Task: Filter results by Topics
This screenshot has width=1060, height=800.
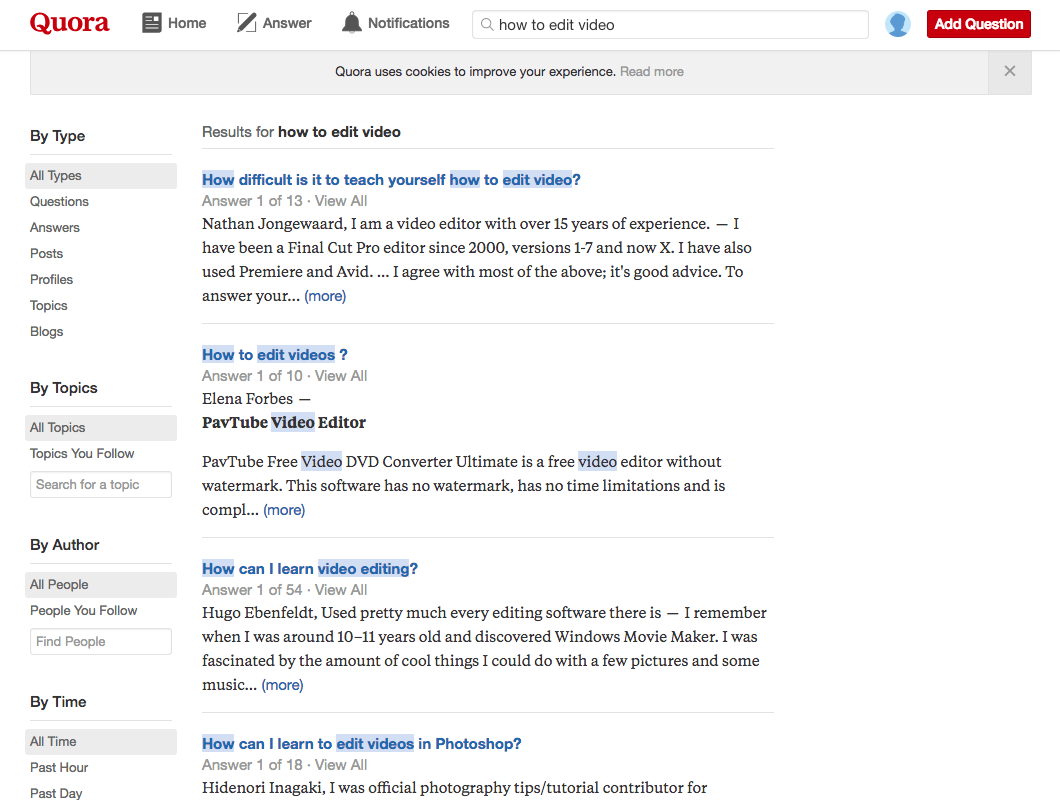Action: (49, 306)
